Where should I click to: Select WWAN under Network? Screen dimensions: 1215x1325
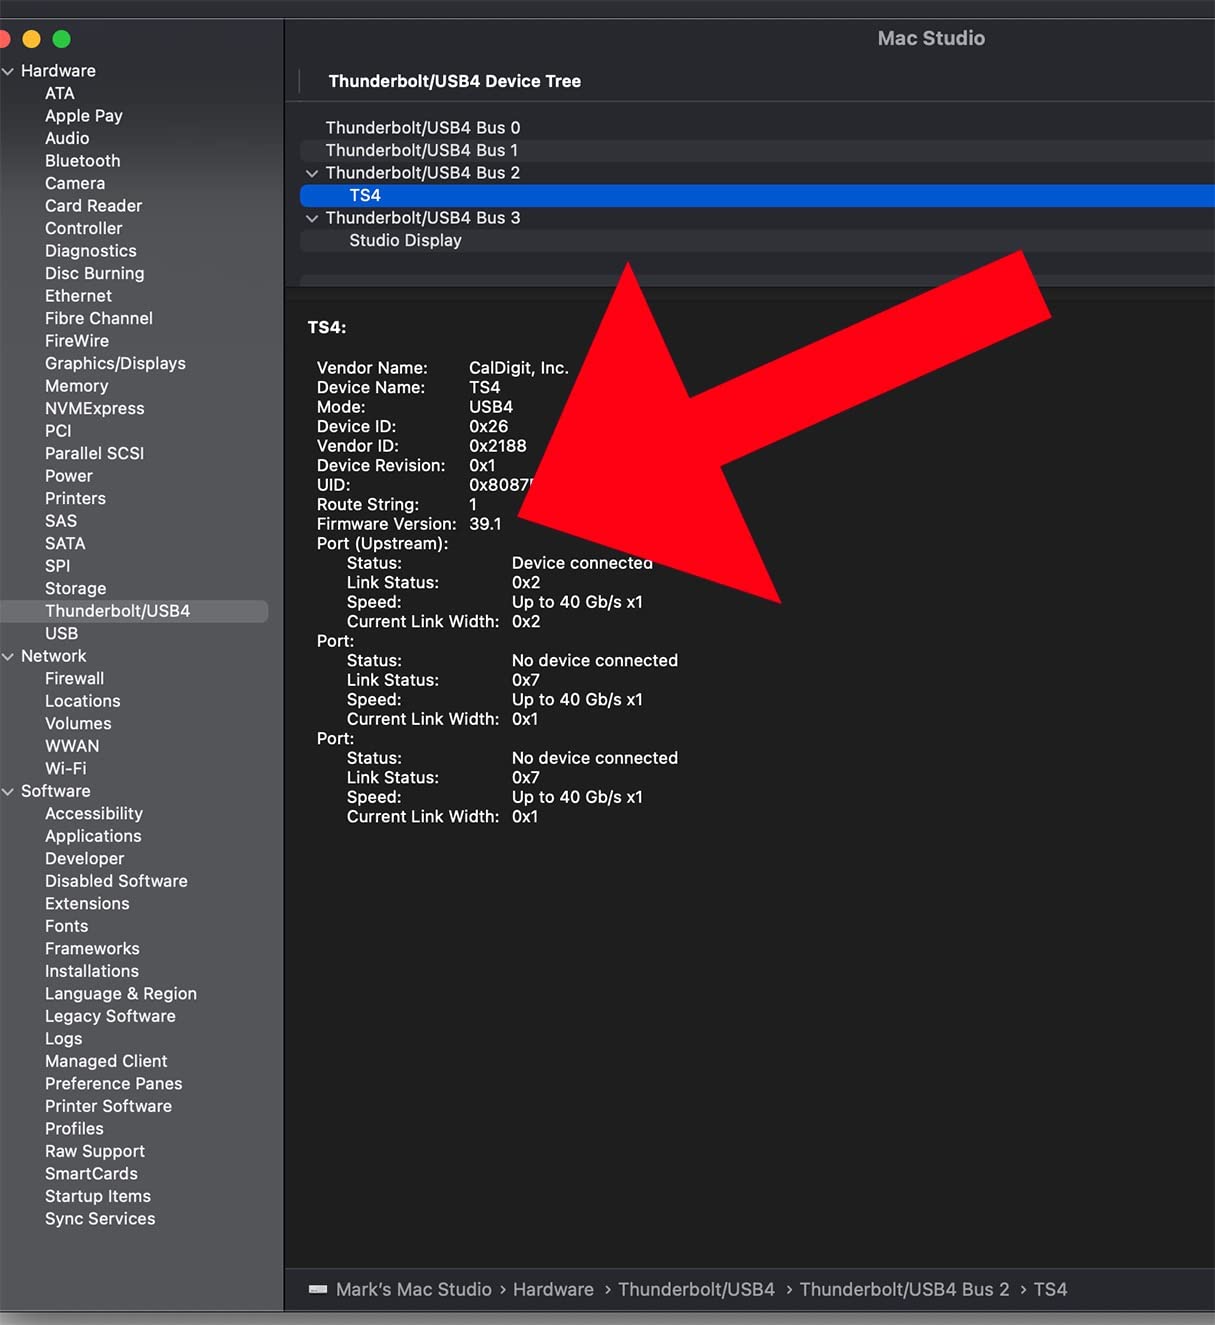click(x=72, y=746)
